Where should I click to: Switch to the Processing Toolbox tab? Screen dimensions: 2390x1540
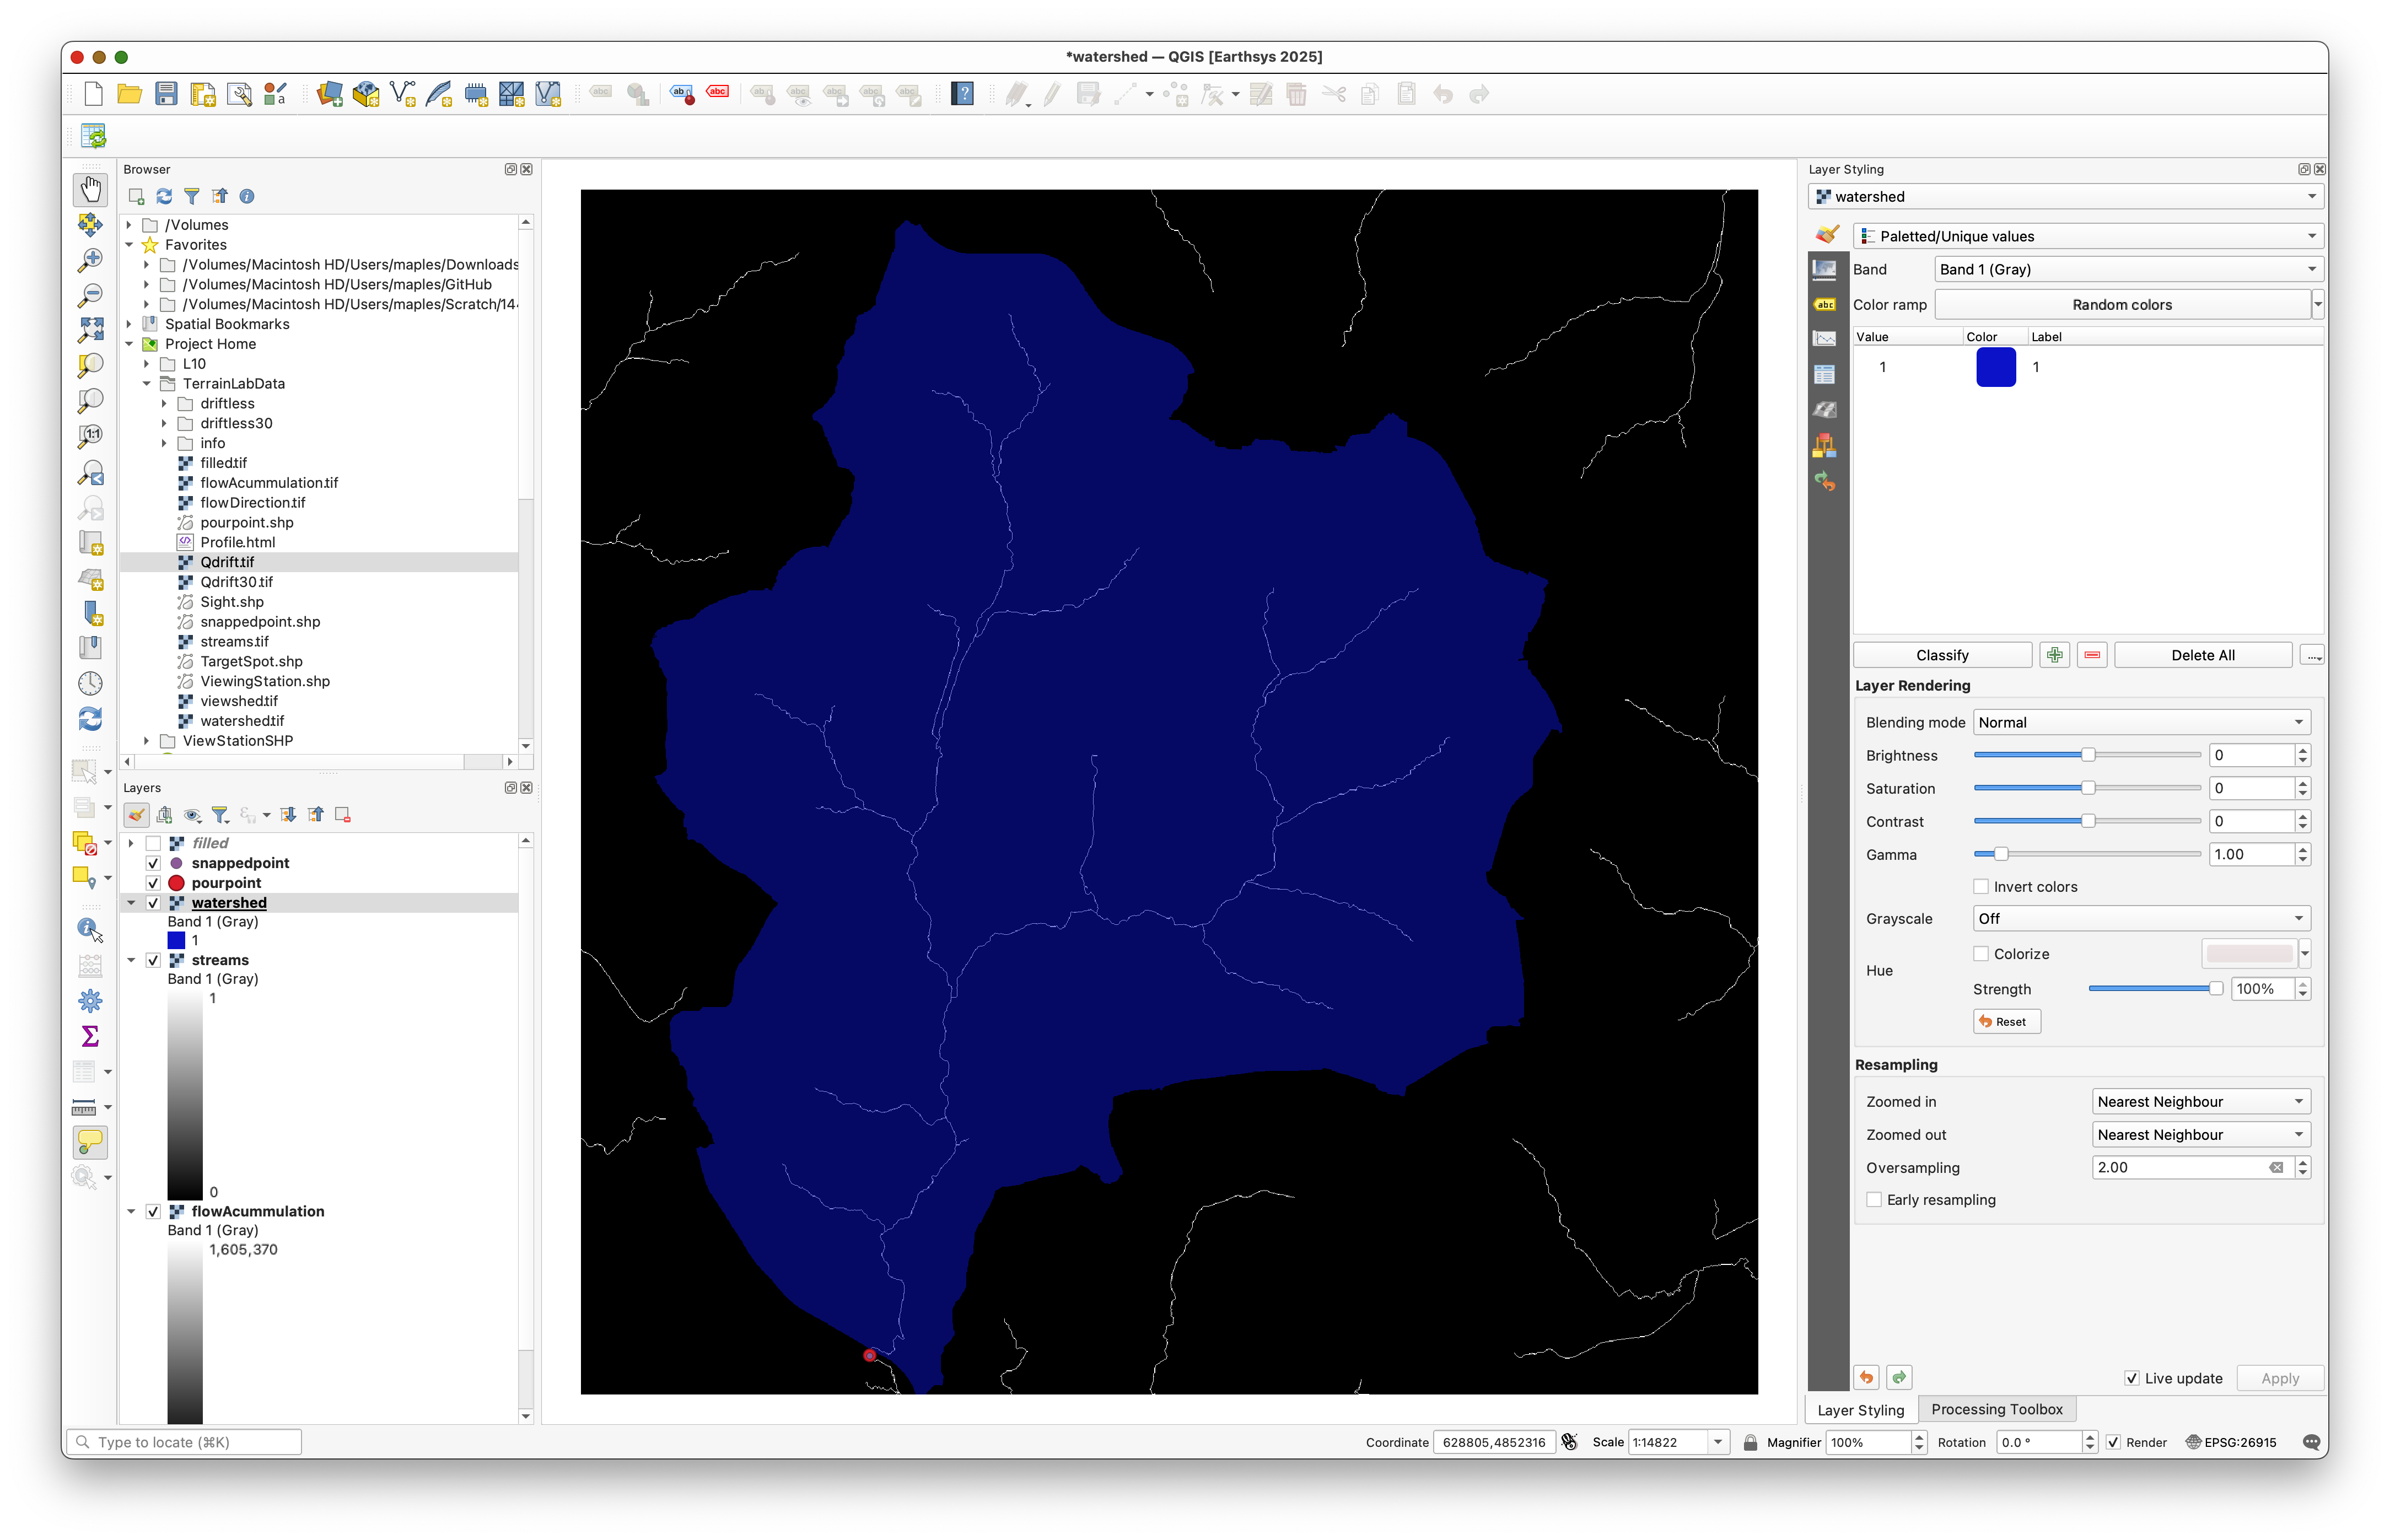point(1996,1410)
